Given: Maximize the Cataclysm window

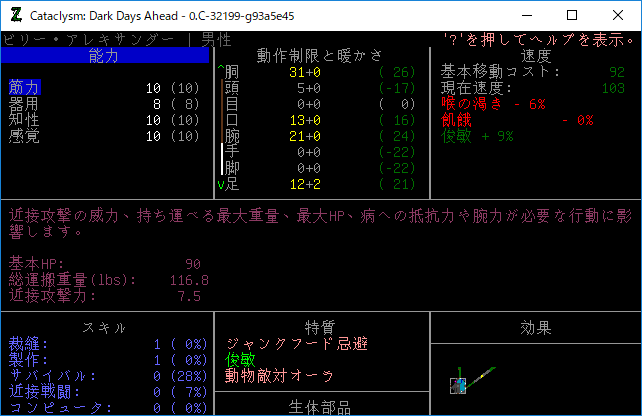Looking at the screenshot, I should coord(572,15).
